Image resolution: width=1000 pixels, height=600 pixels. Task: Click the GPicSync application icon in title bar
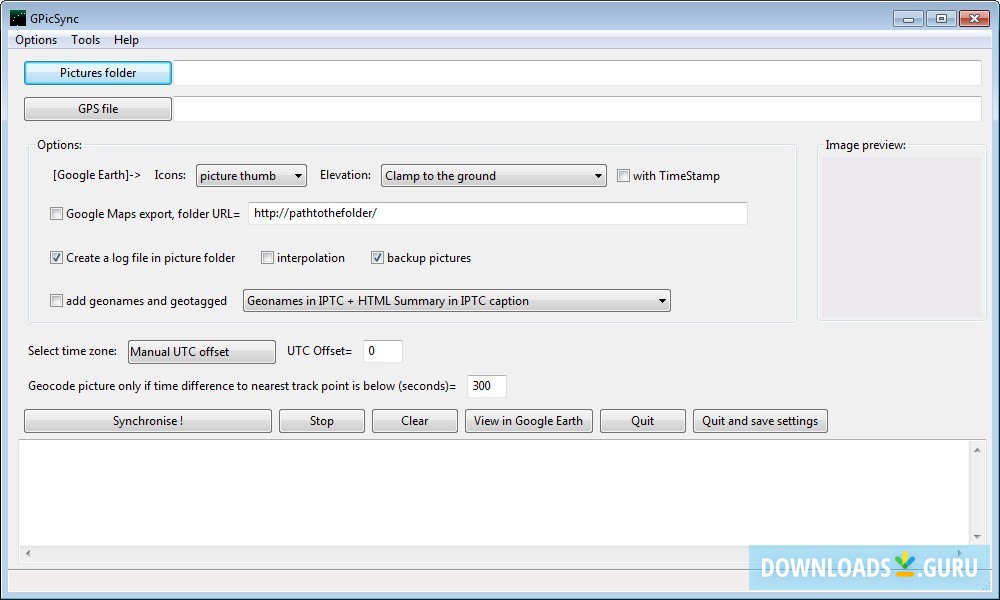[18, 18]
